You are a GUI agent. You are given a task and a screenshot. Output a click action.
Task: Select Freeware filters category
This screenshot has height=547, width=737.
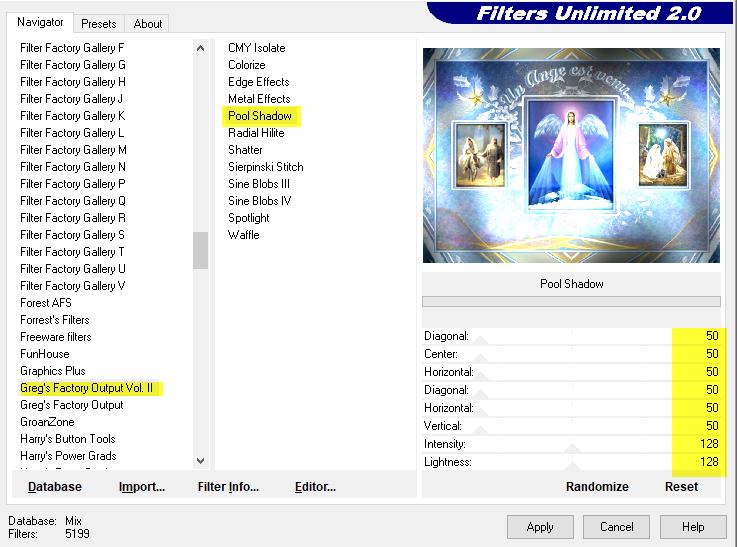pos(55,336)
